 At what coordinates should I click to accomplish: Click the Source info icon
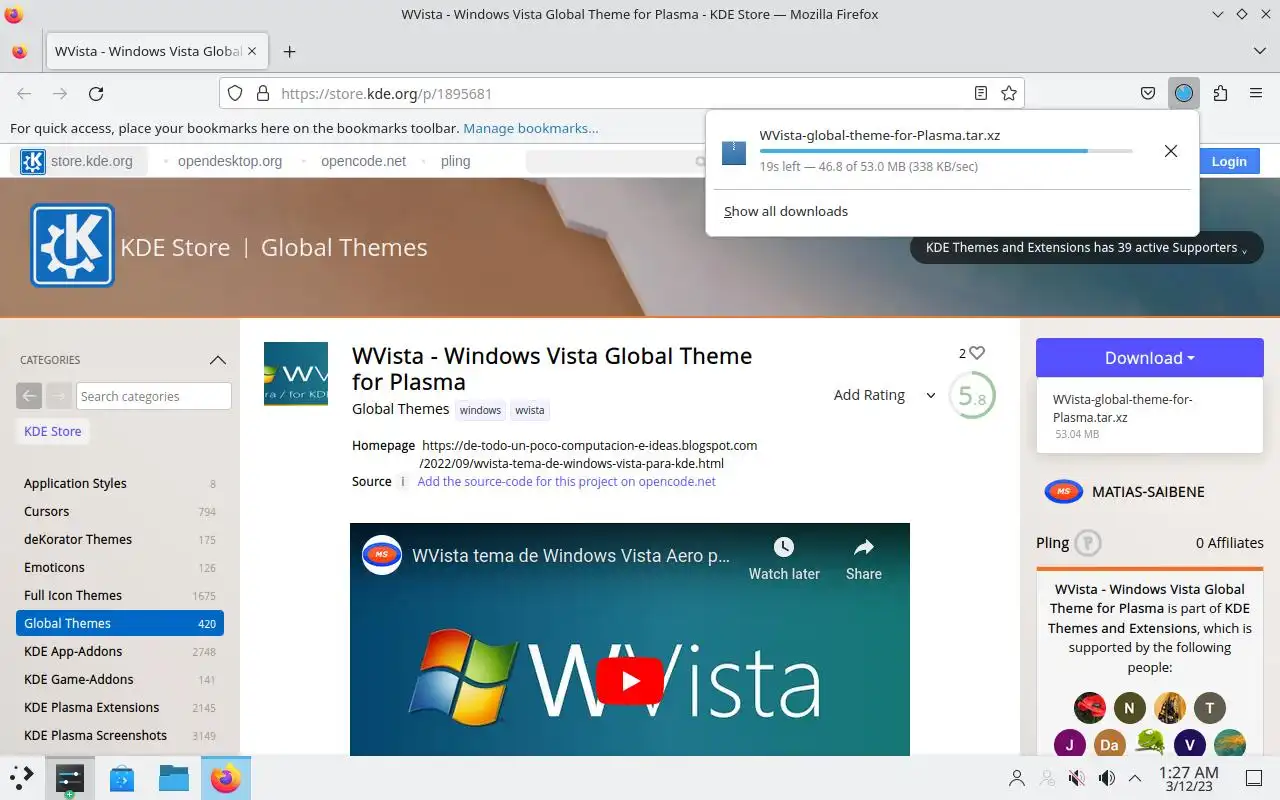403,481
